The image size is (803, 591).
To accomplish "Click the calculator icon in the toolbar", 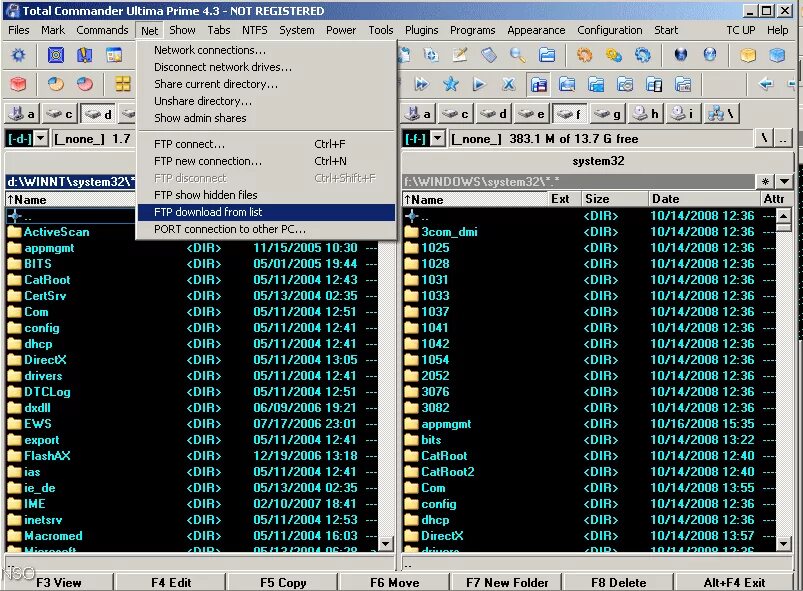I will [x=489, y=55].
